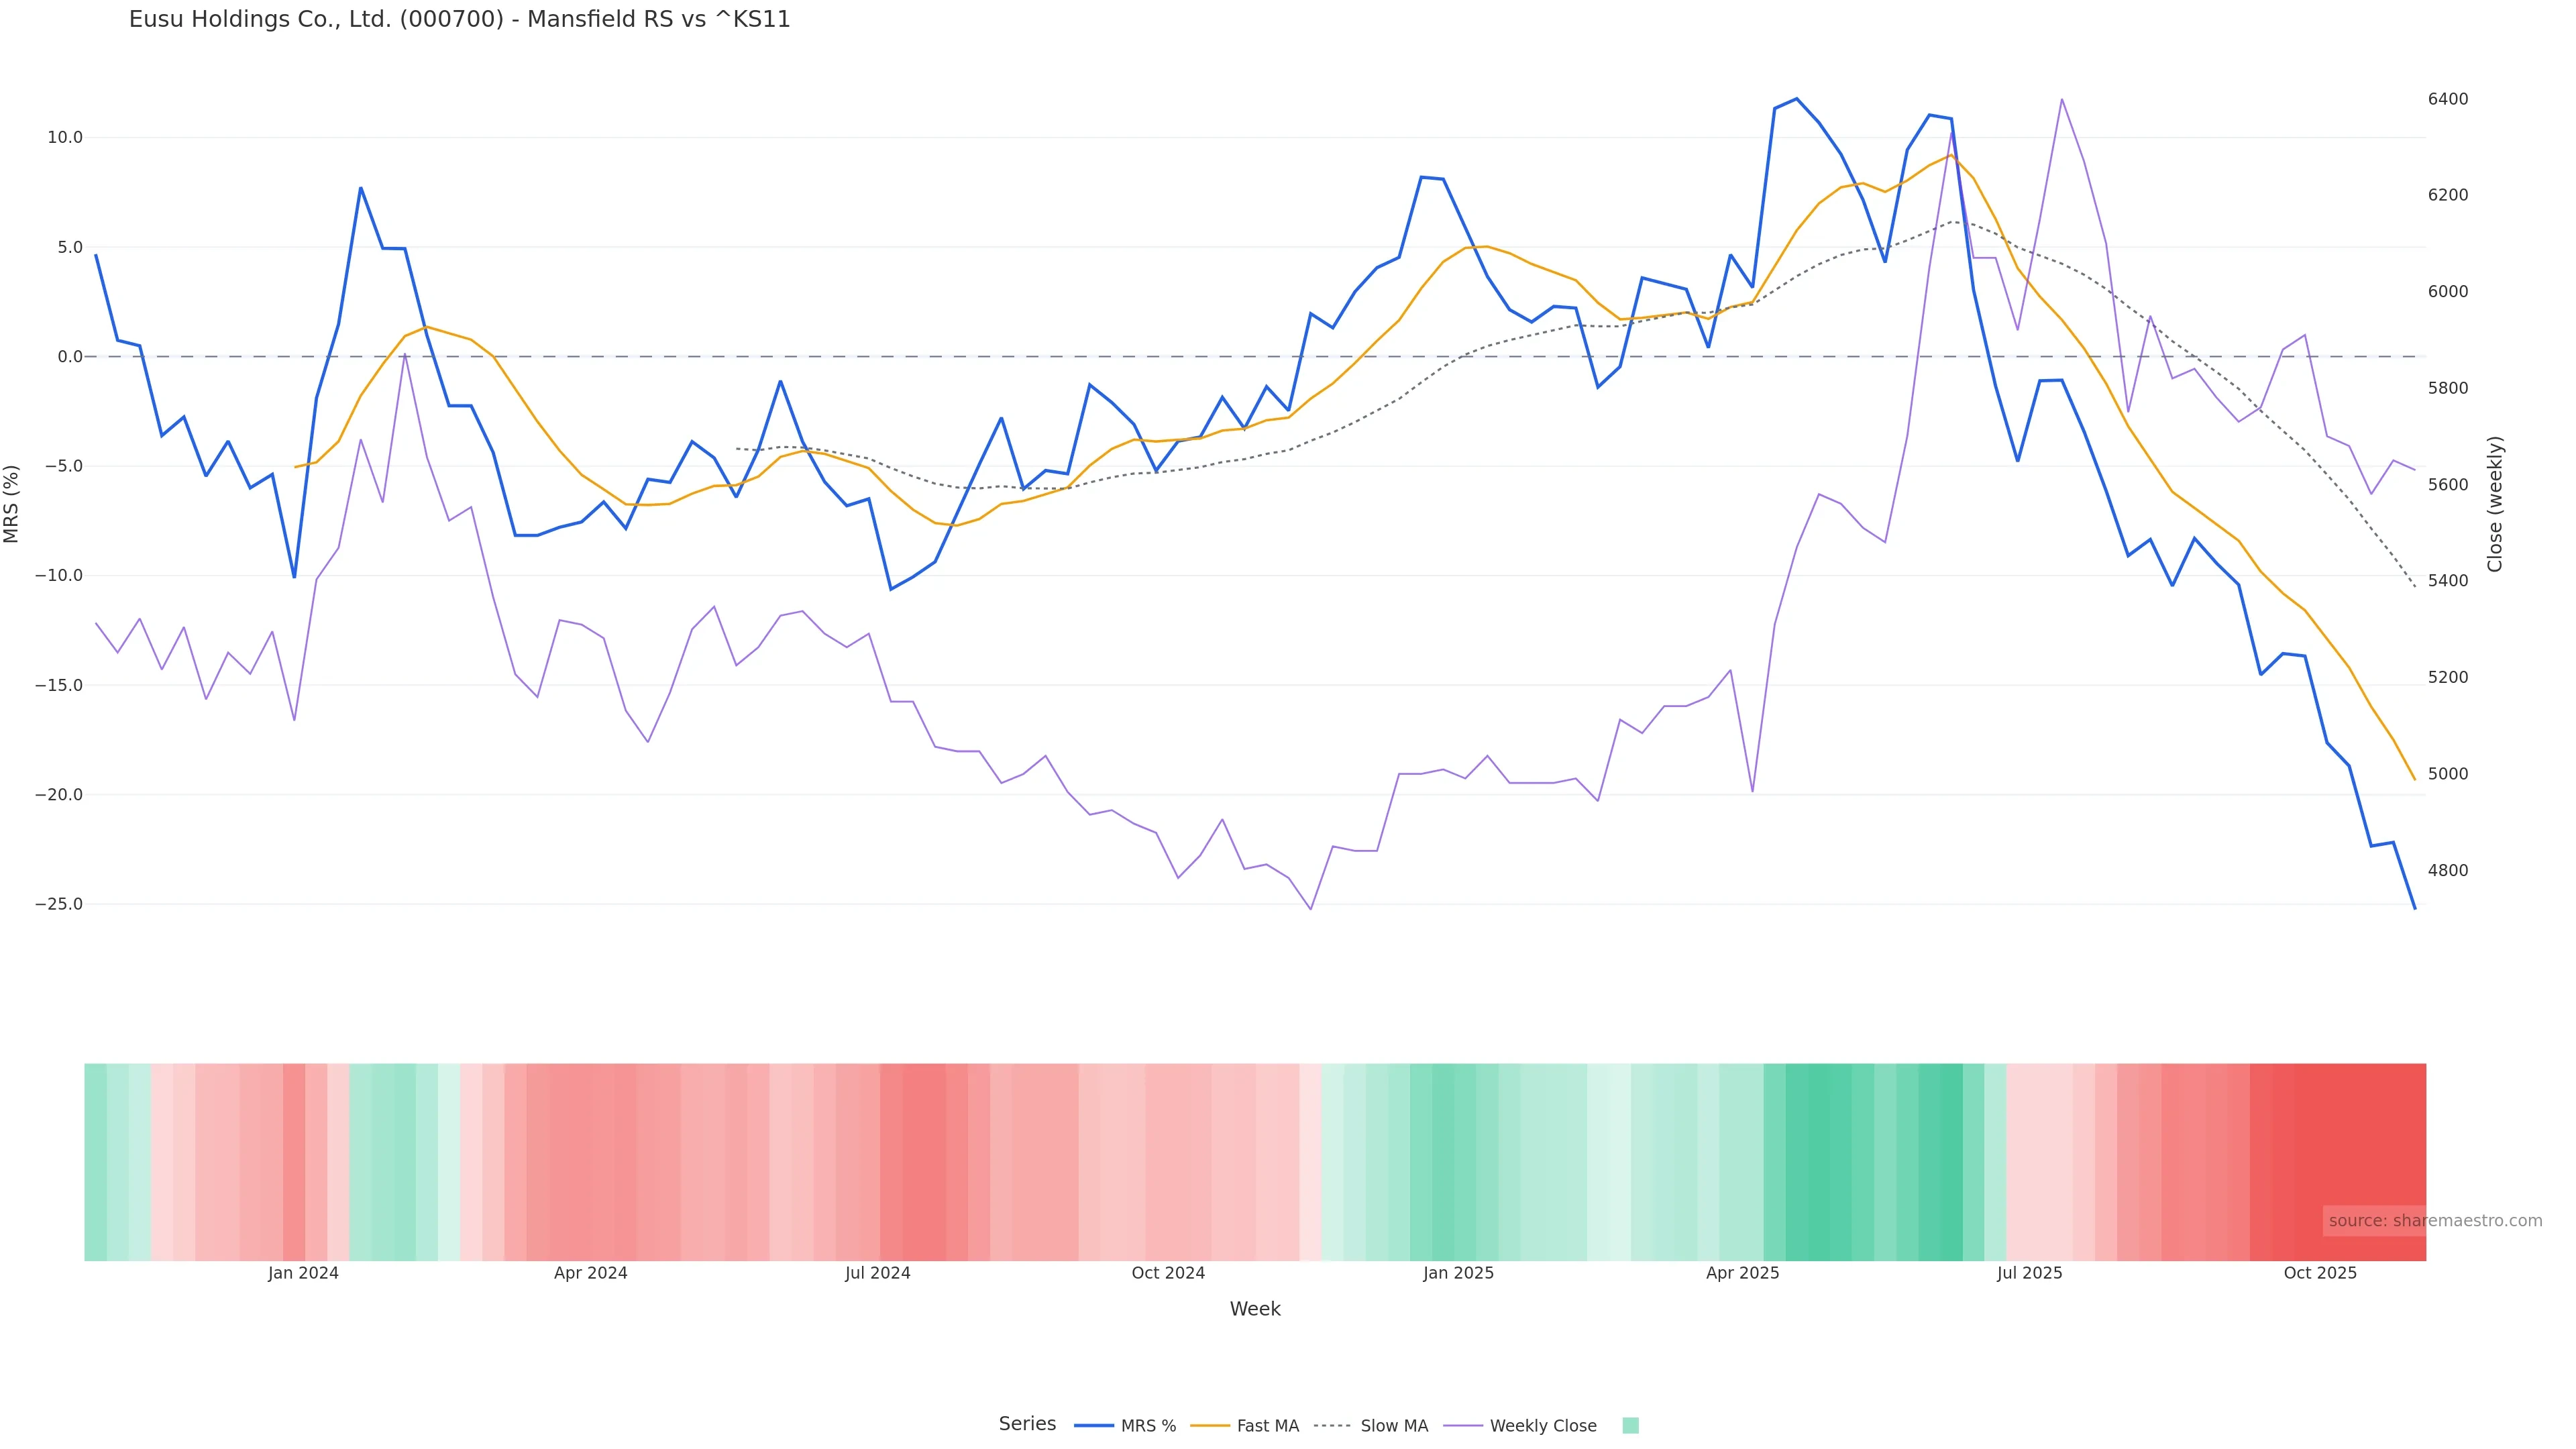Click the '5000' tick on Close axis
The height and width of the screenshot is (1449, 2576).
2448,774
